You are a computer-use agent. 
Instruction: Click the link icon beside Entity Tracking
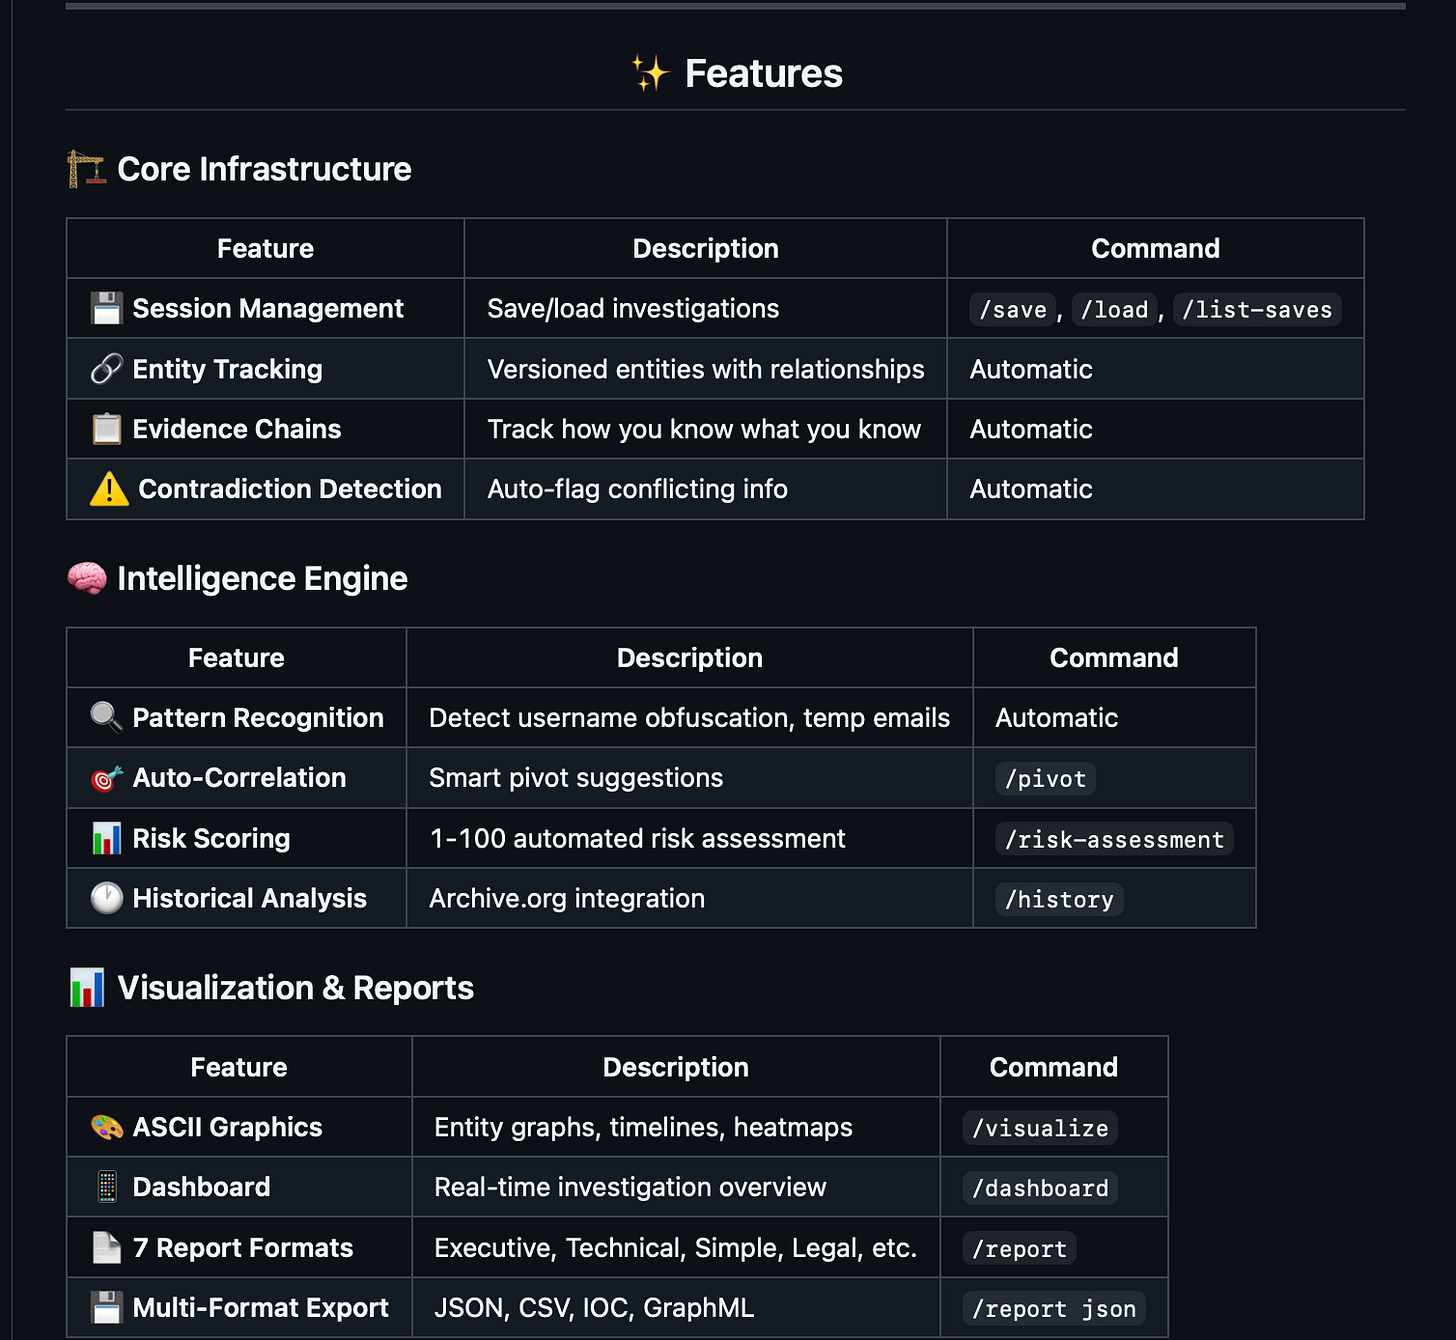pos(107,369)
